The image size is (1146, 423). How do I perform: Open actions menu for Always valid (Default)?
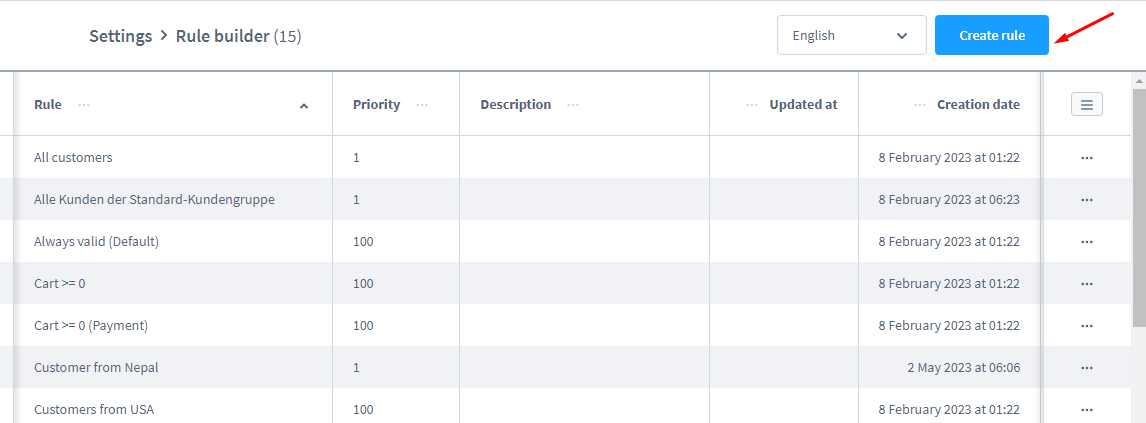pyautogui.click(x=1087, y=242)
